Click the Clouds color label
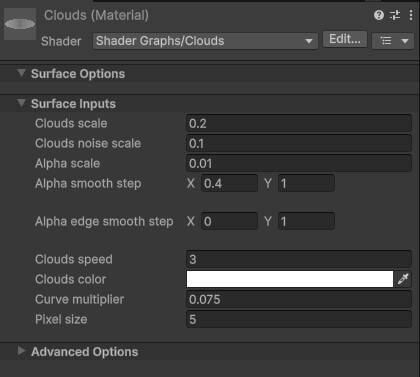This screenshot has height=377, width=420. point(70,279)
